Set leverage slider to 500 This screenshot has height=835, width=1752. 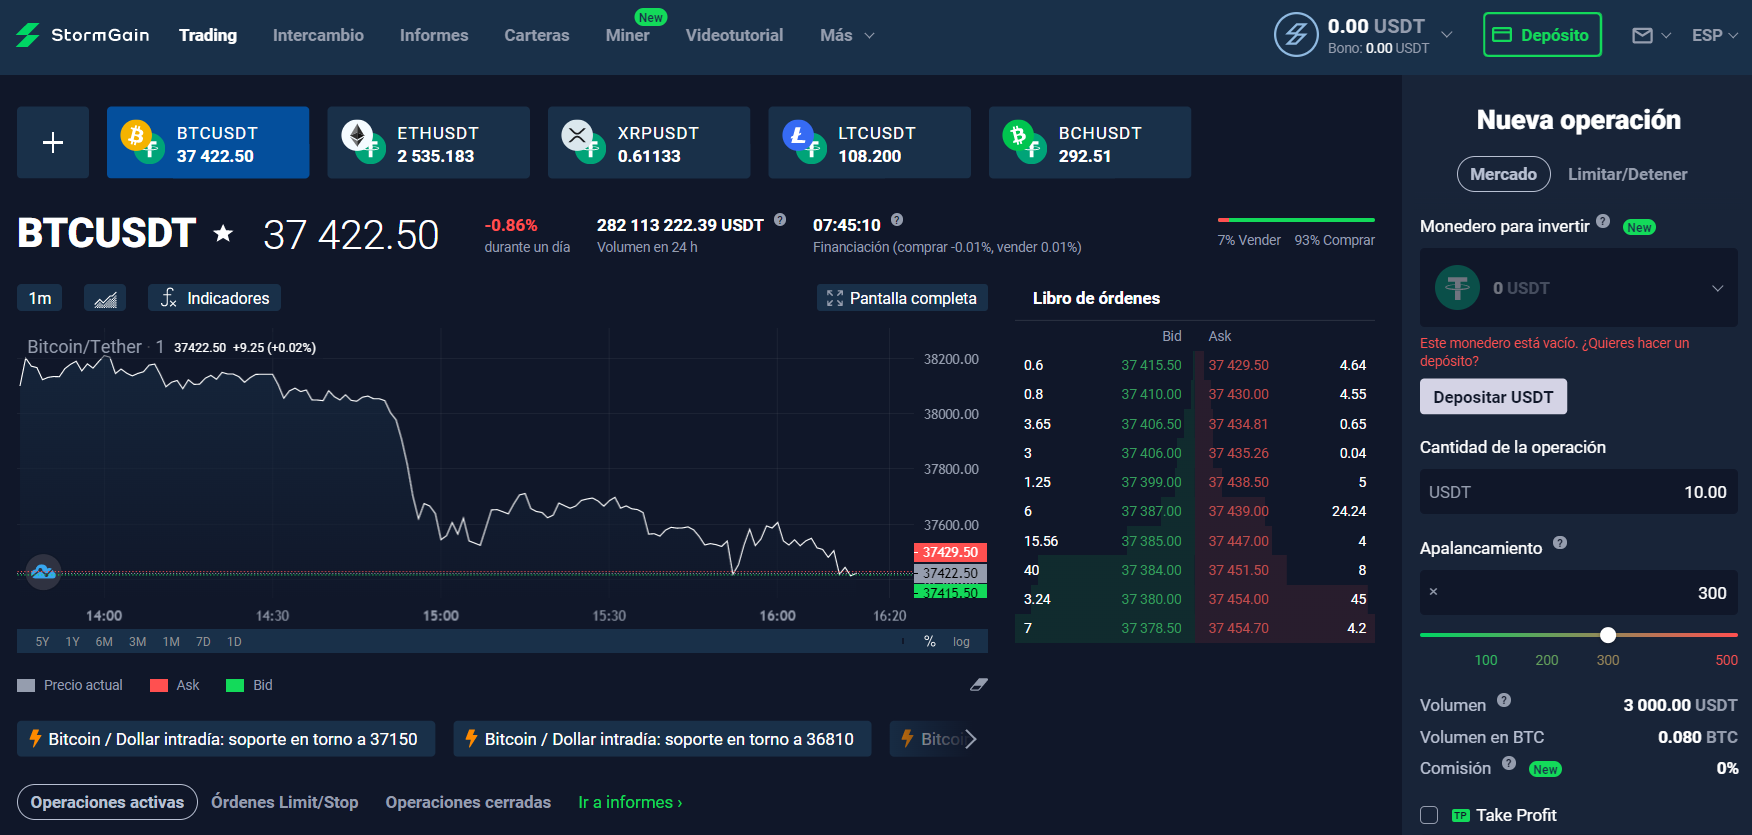1727,660
